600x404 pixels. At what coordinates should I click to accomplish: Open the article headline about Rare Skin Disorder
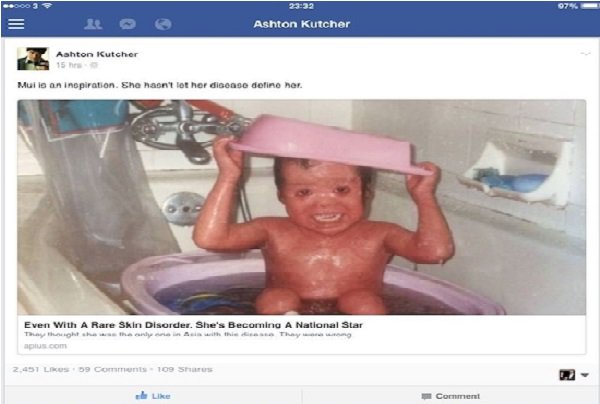[x=193, y=325]
